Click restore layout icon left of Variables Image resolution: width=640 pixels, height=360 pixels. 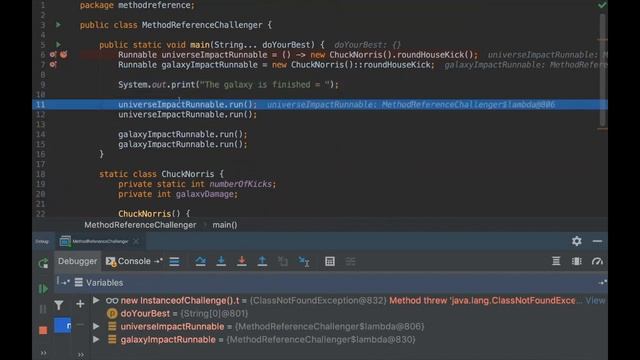coord(63,282)
